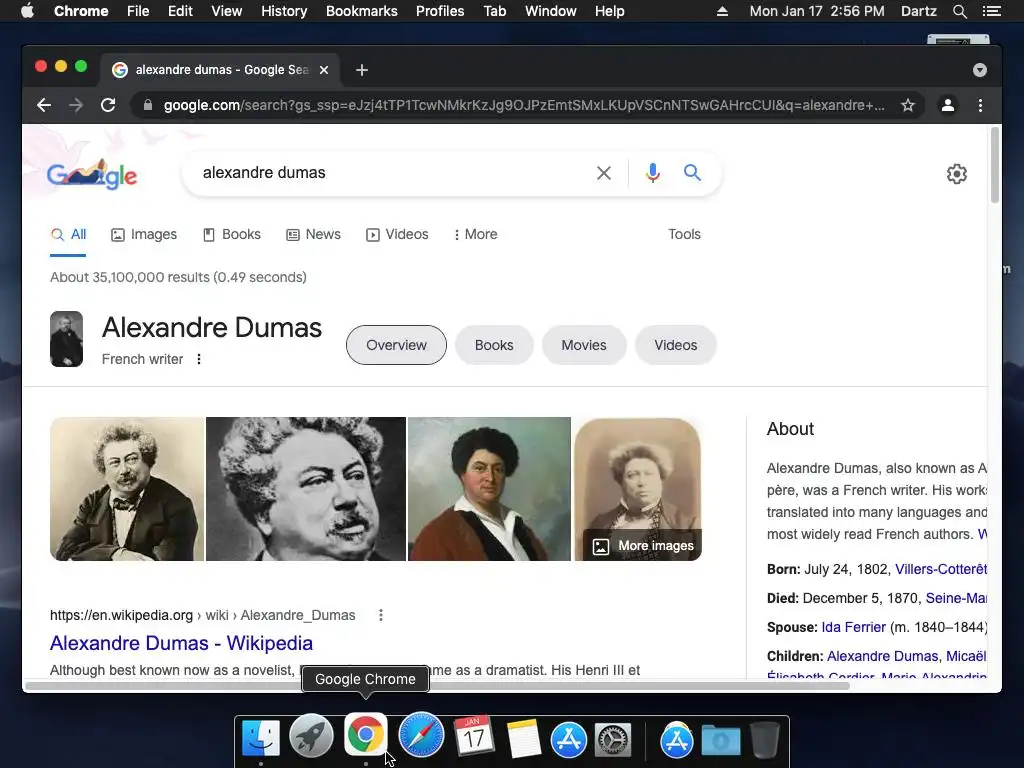Click the eject icon in the menu bar
Image resolution: width=1024 pixels, height=768 pixels.
(722, 11)
